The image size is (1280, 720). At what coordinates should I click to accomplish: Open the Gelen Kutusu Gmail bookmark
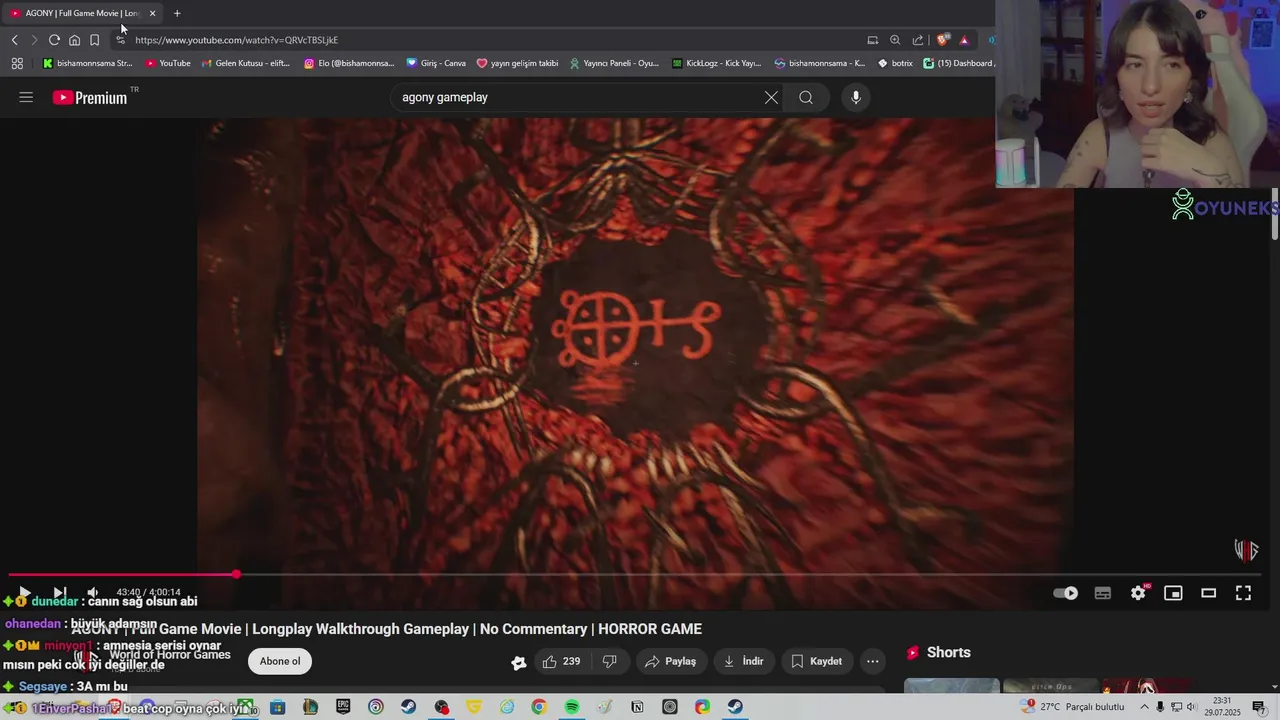[246, 63]
